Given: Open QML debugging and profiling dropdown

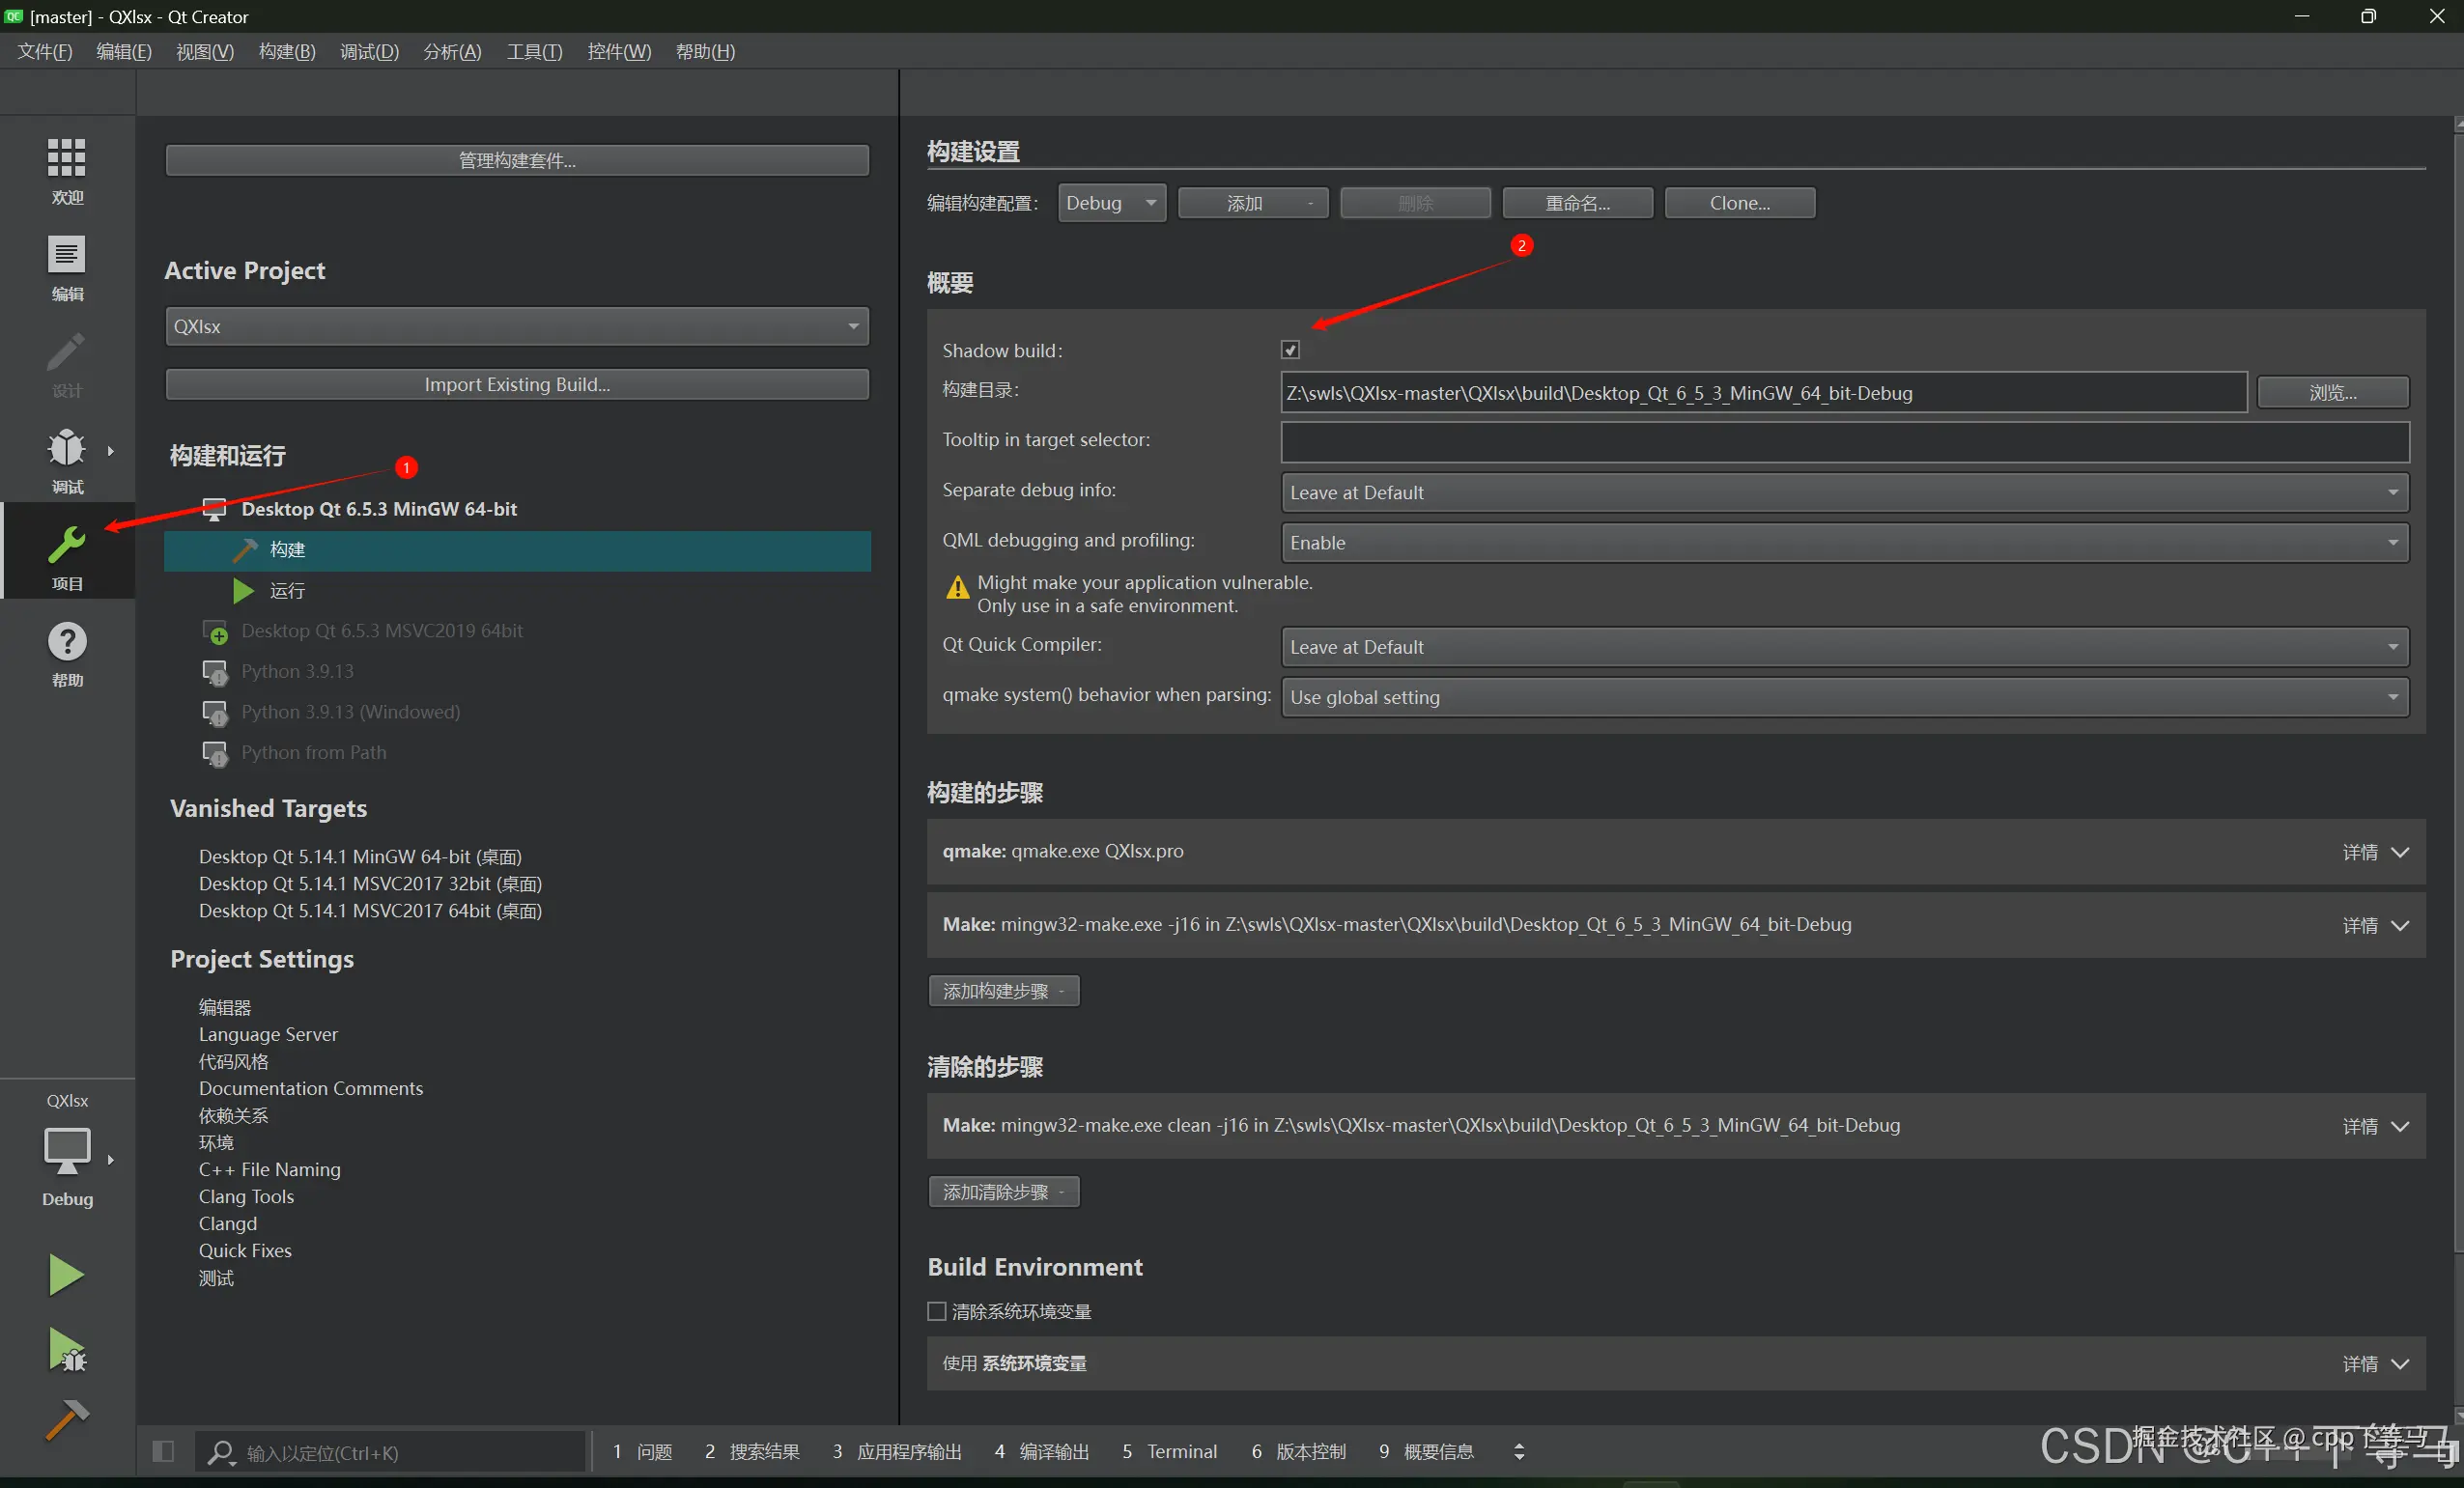Looking at the screenshot, I should [1843, 543].
